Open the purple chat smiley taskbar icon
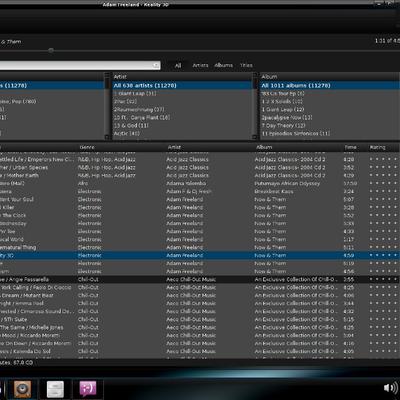 click(x=88, y=389)
